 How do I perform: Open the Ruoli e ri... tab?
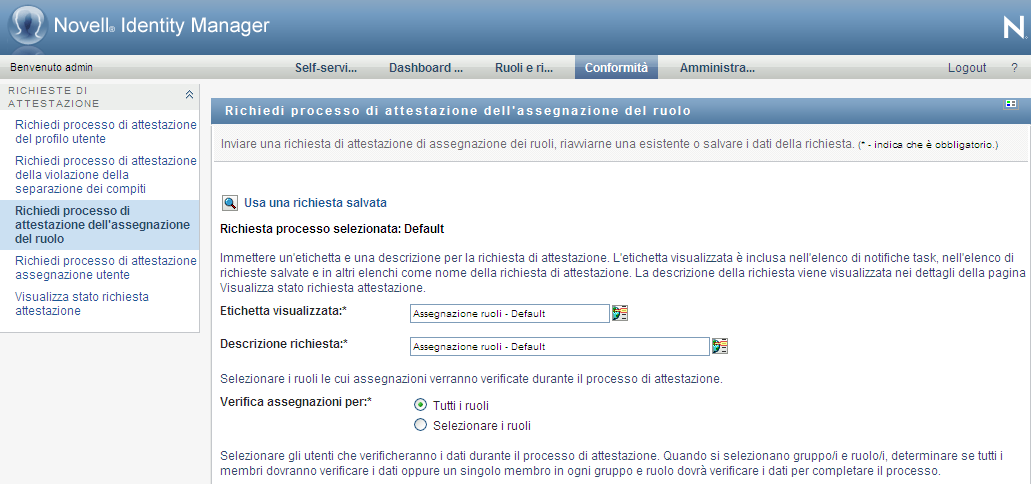pos(524,67)
